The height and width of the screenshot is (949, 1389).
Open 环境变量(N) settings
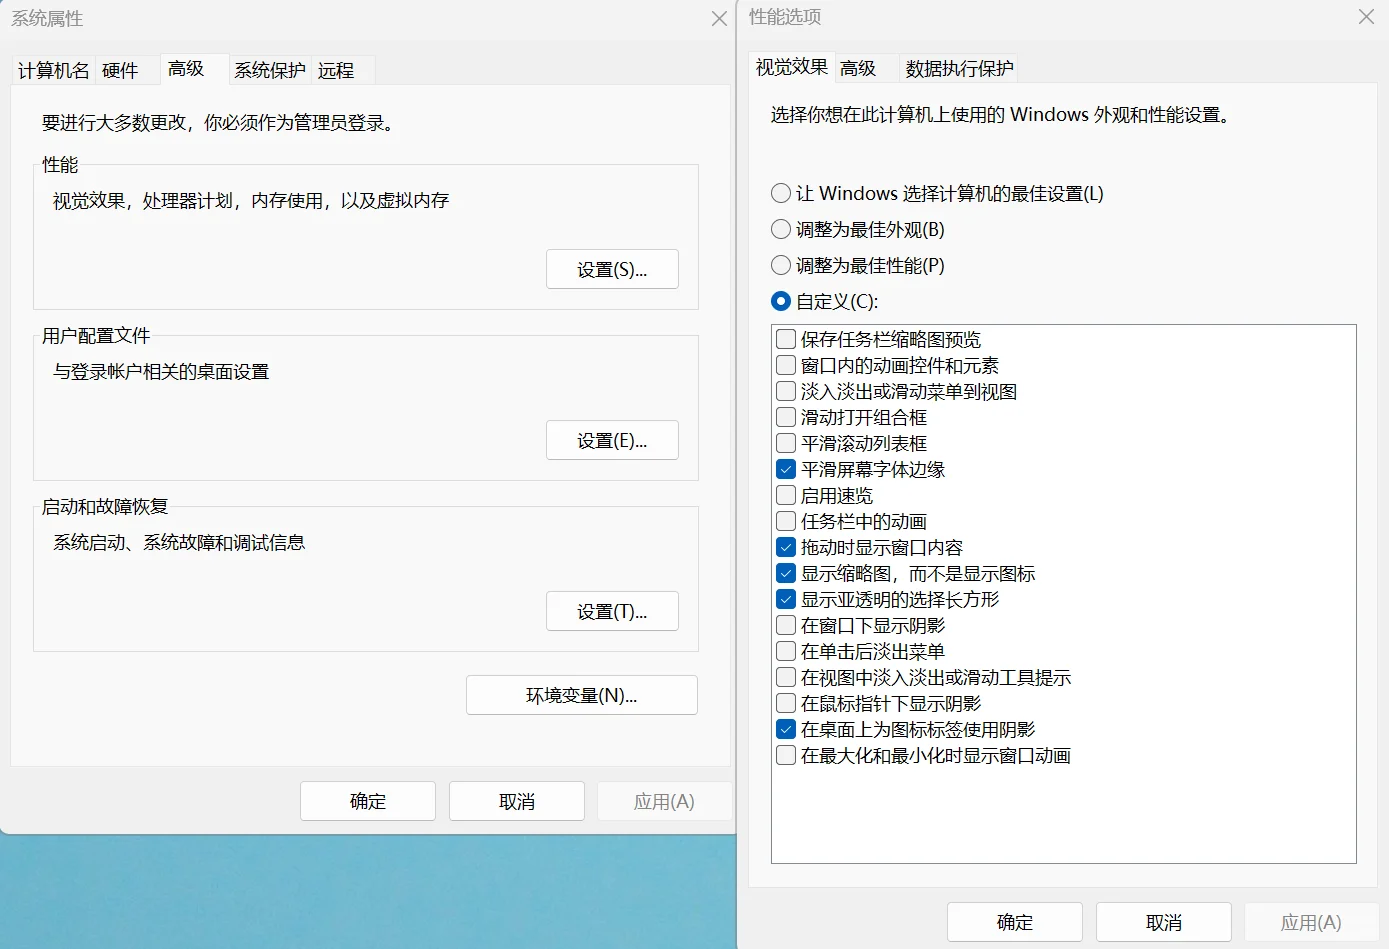click(581, 694)
